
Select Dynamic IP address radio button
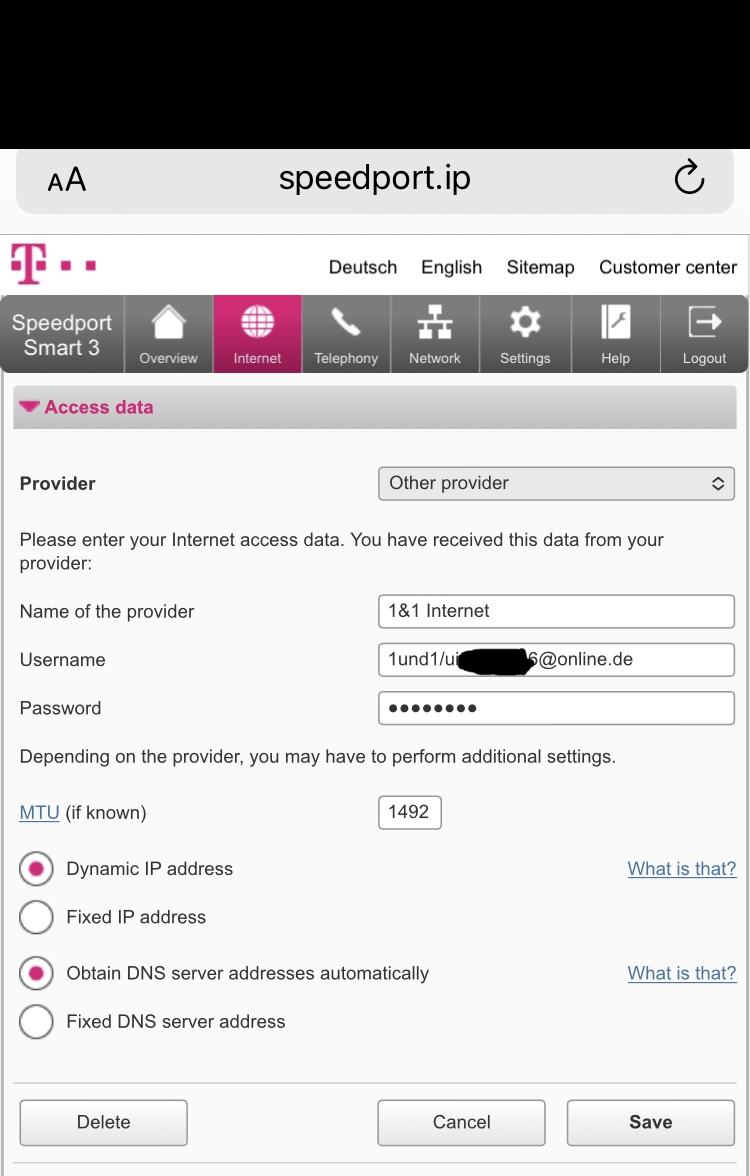36,869
